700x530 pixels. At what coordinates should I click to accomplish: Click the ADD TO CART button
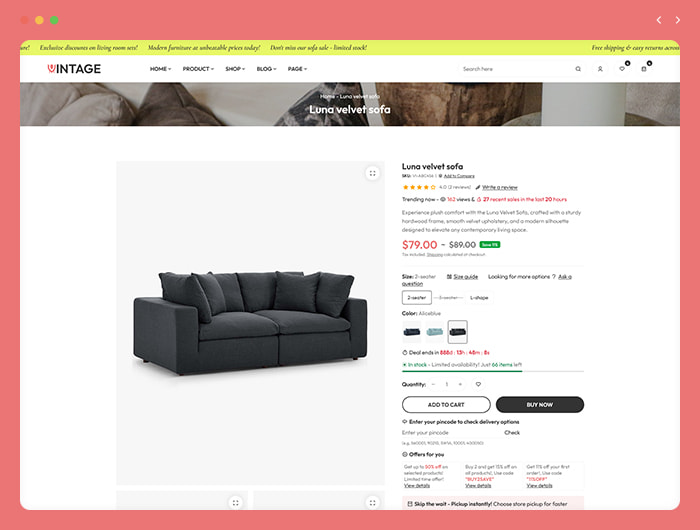coord(446,405)
